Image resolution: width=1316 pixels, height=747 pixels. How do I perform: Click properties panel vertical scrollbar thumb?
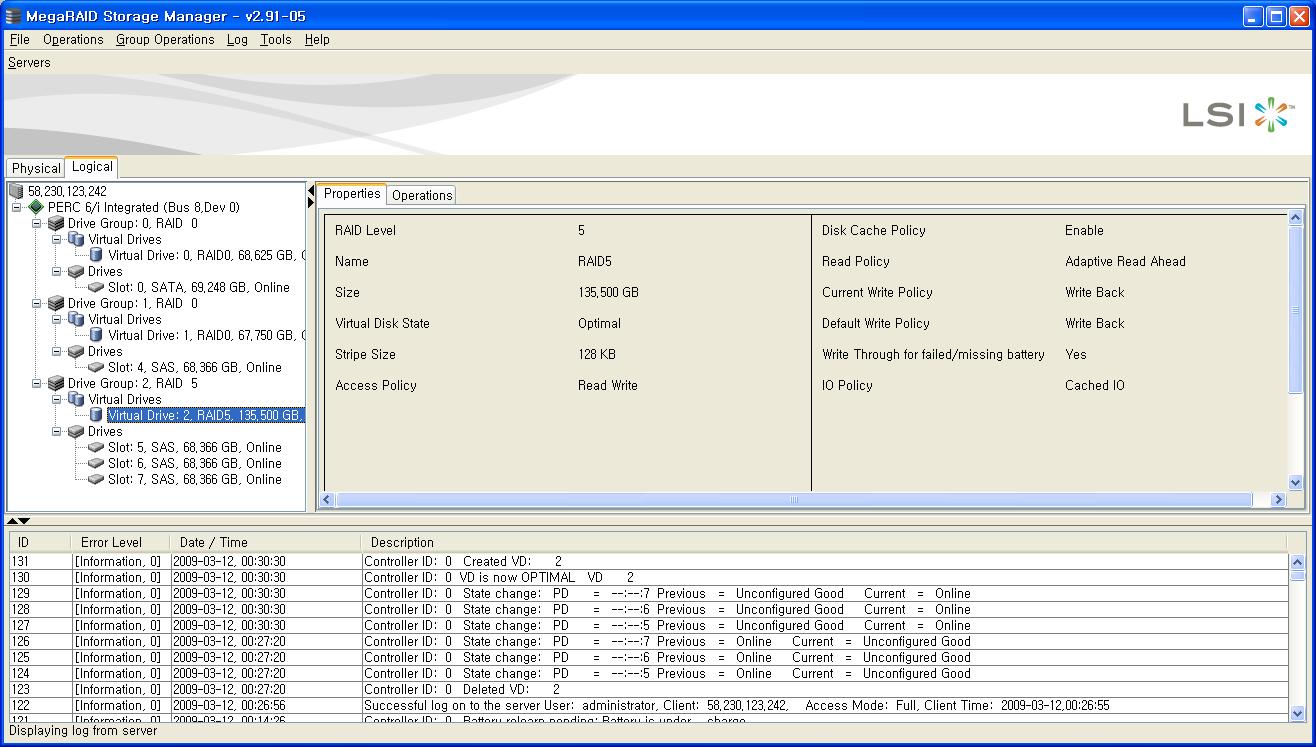click(1296, 310)
